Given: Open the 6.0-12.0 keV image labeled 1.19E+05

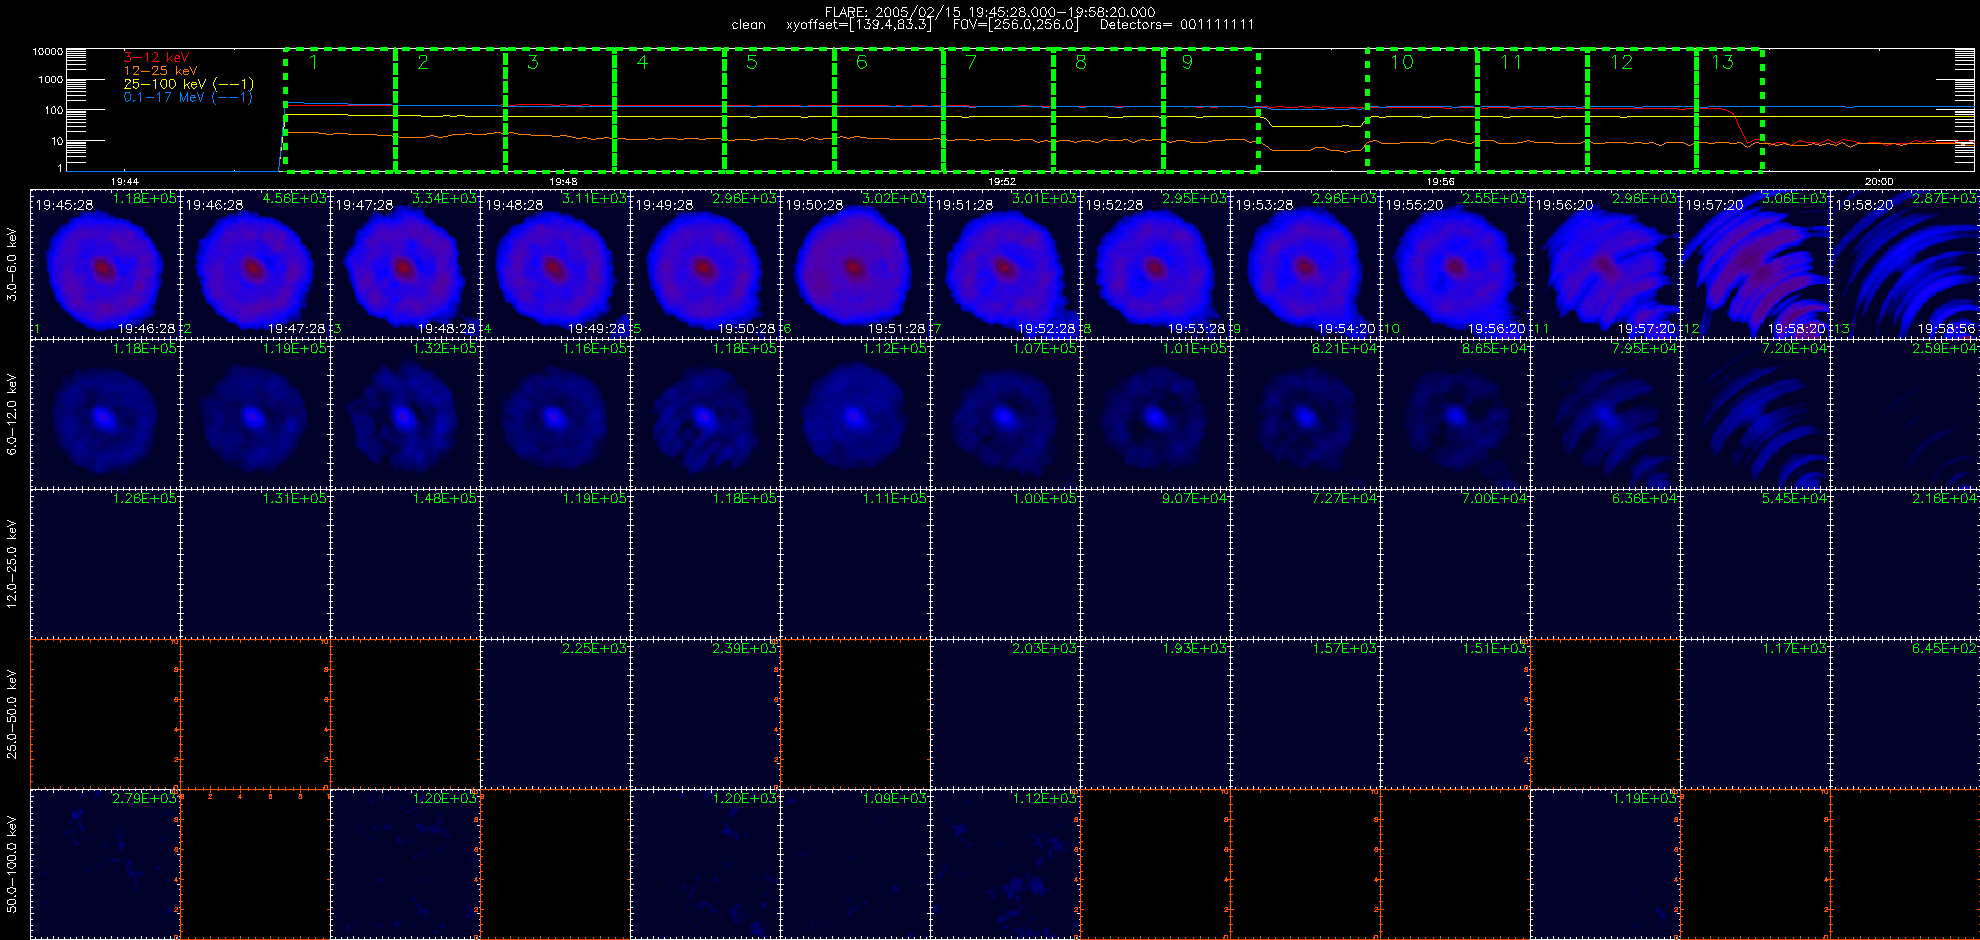Looking at the screenshot, I should (x=255, y=414).
